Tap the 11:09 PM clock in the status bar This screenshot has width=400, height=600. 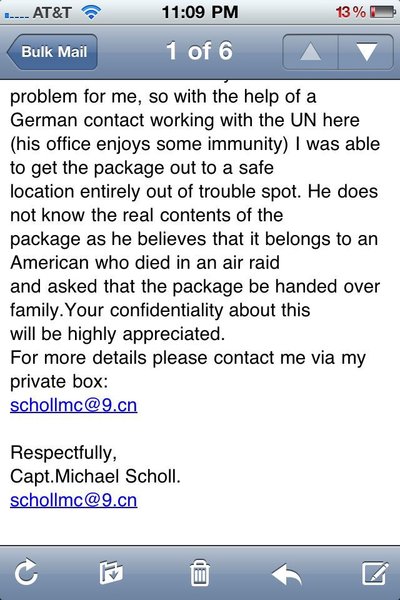[200, 12]
